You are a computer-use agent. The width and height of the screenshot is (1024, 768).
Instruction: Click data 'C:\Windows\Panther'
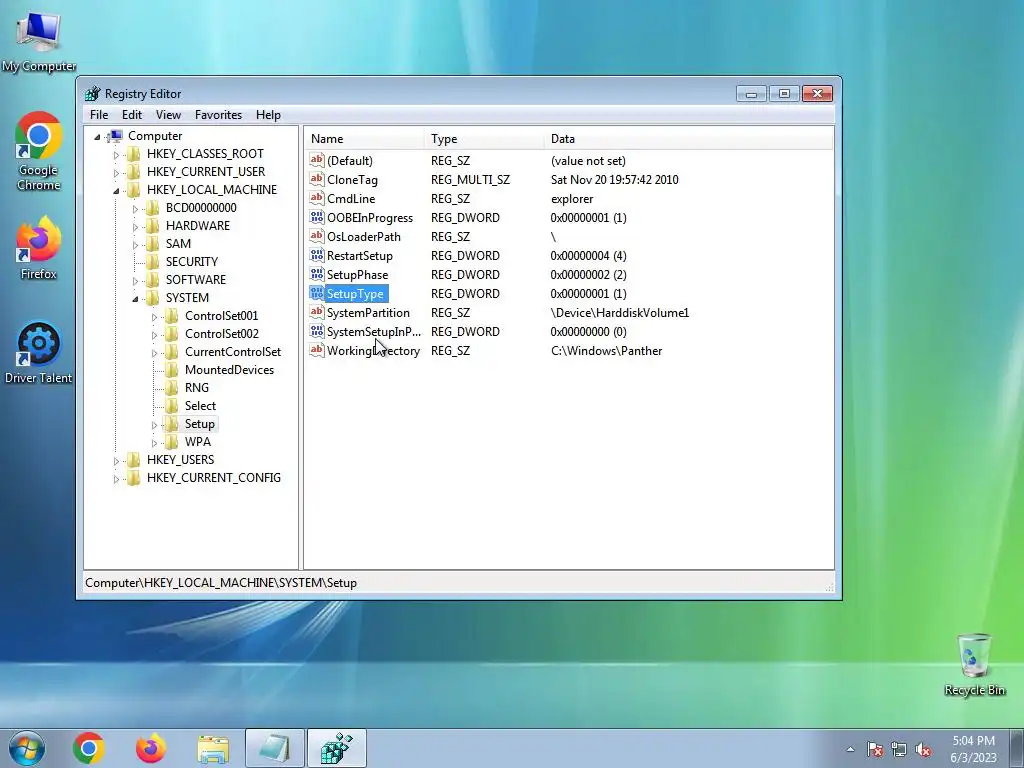click(x=607, y=351)
